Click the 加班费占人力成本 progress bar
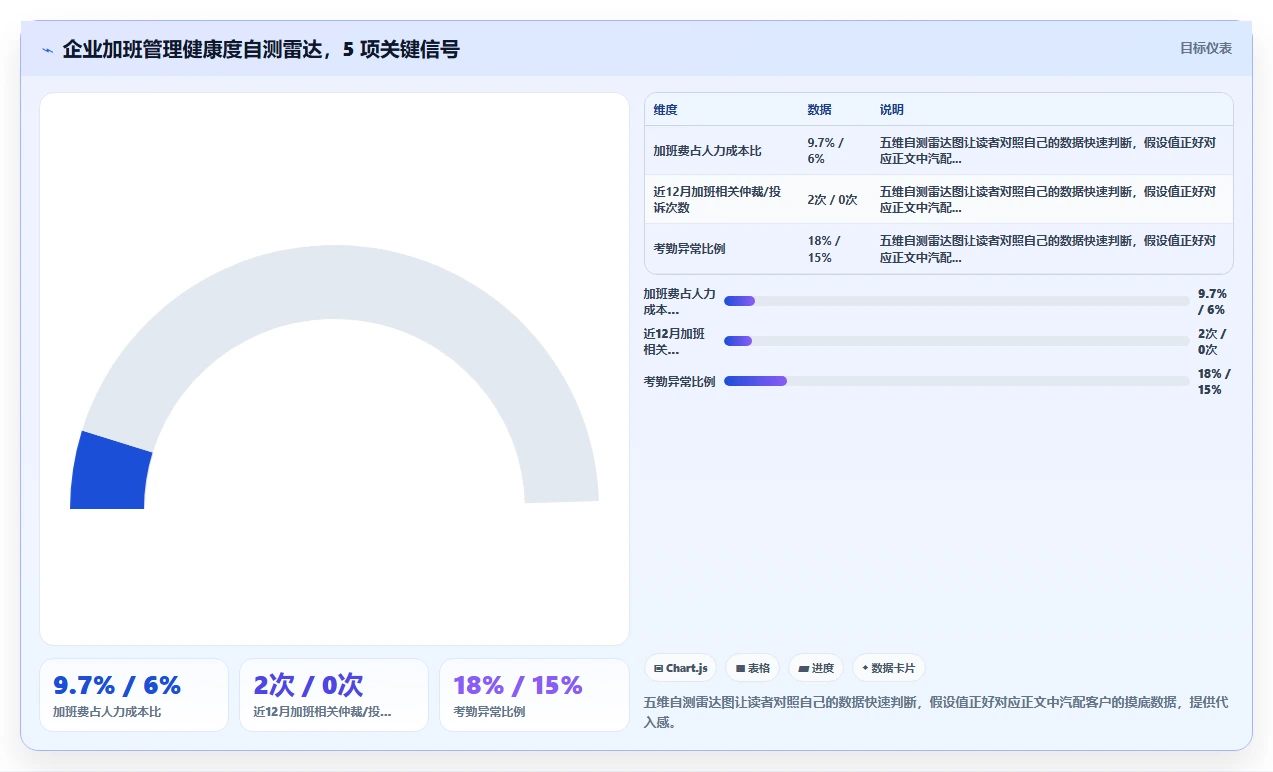This screenshot has height=772, width=1273. point(957,301)
